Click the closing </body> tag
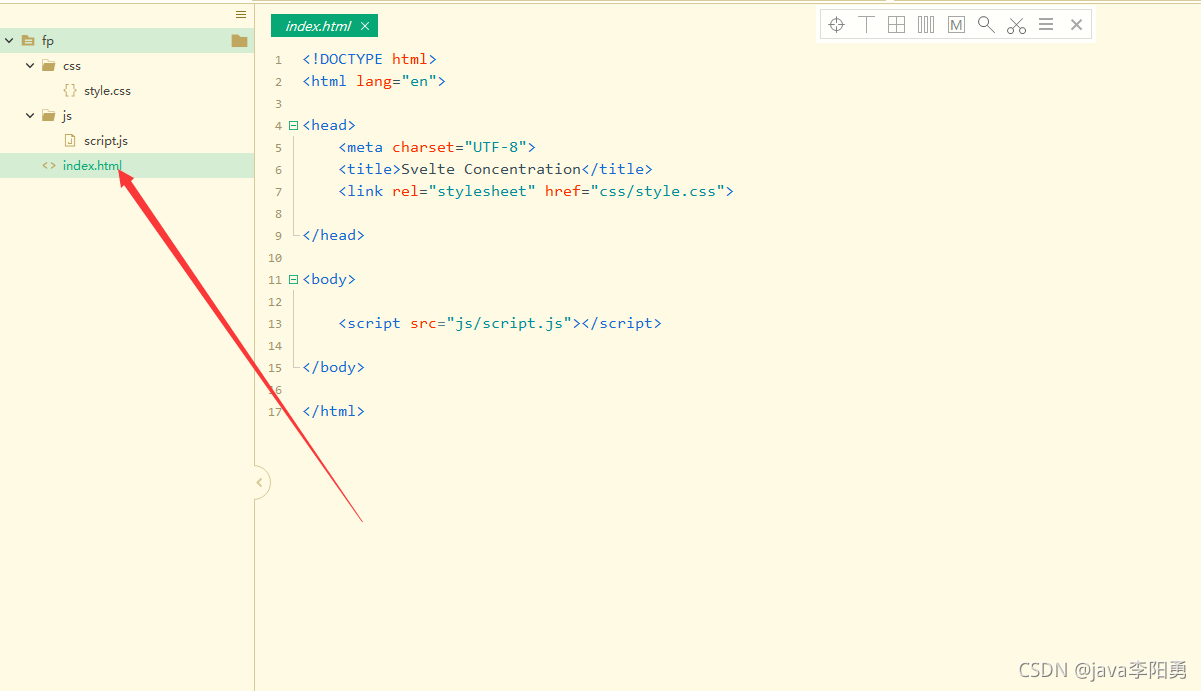Image resolution: width=1201 pixels, height=691 pixels. coord(334,367)
